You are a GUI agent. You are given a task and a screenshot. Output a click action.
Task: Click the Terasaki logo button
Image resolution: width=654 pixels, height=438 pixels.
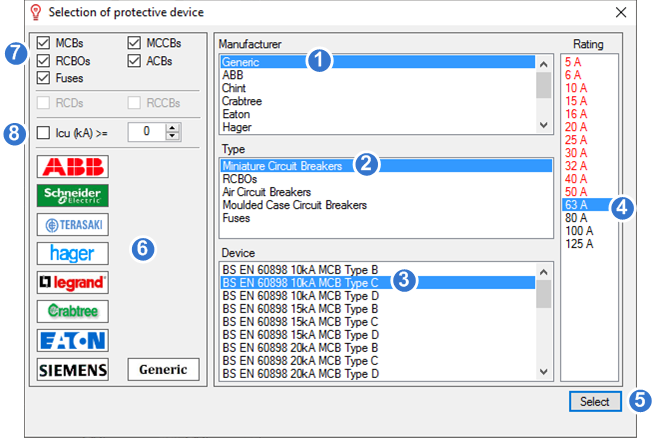click(73, 224)
